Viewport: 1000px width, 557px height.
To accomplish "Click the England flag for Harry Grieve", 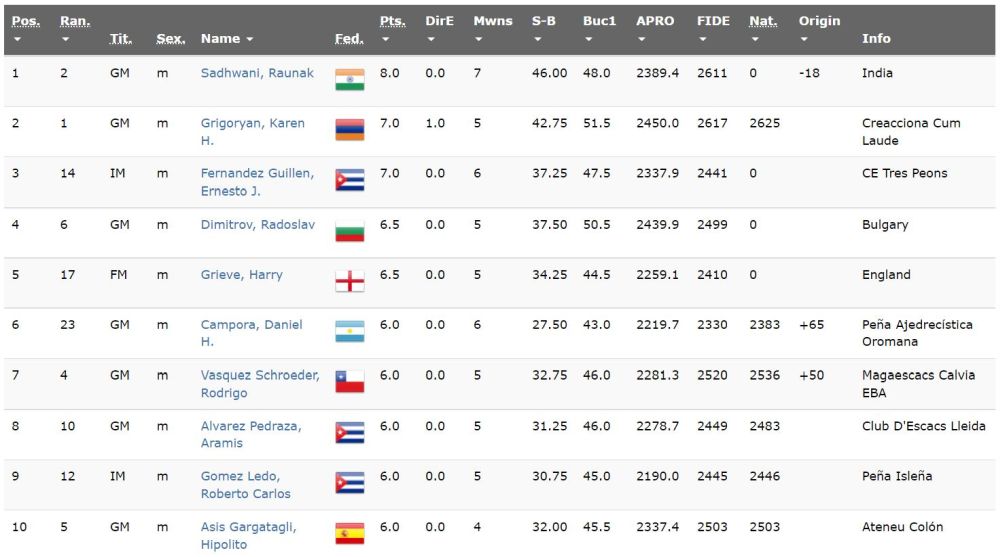I will coord(350,281).
